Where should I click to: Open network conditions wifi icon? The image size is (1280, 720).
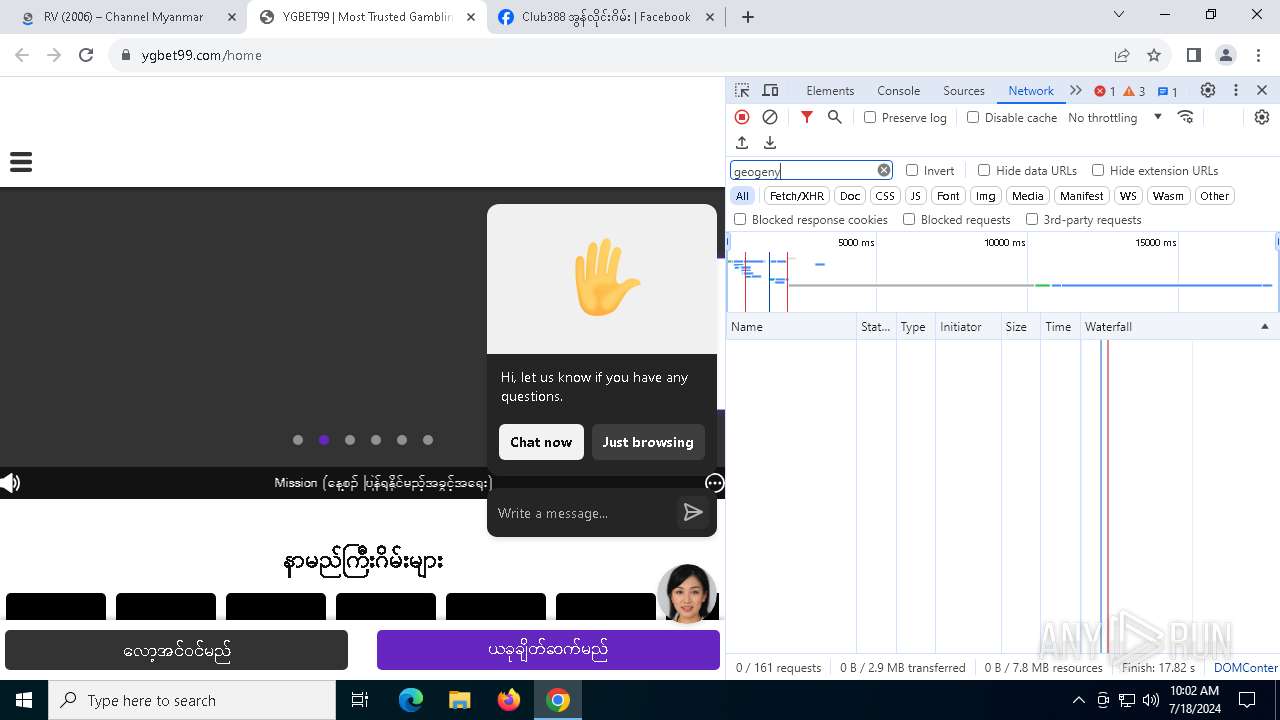1186,117
